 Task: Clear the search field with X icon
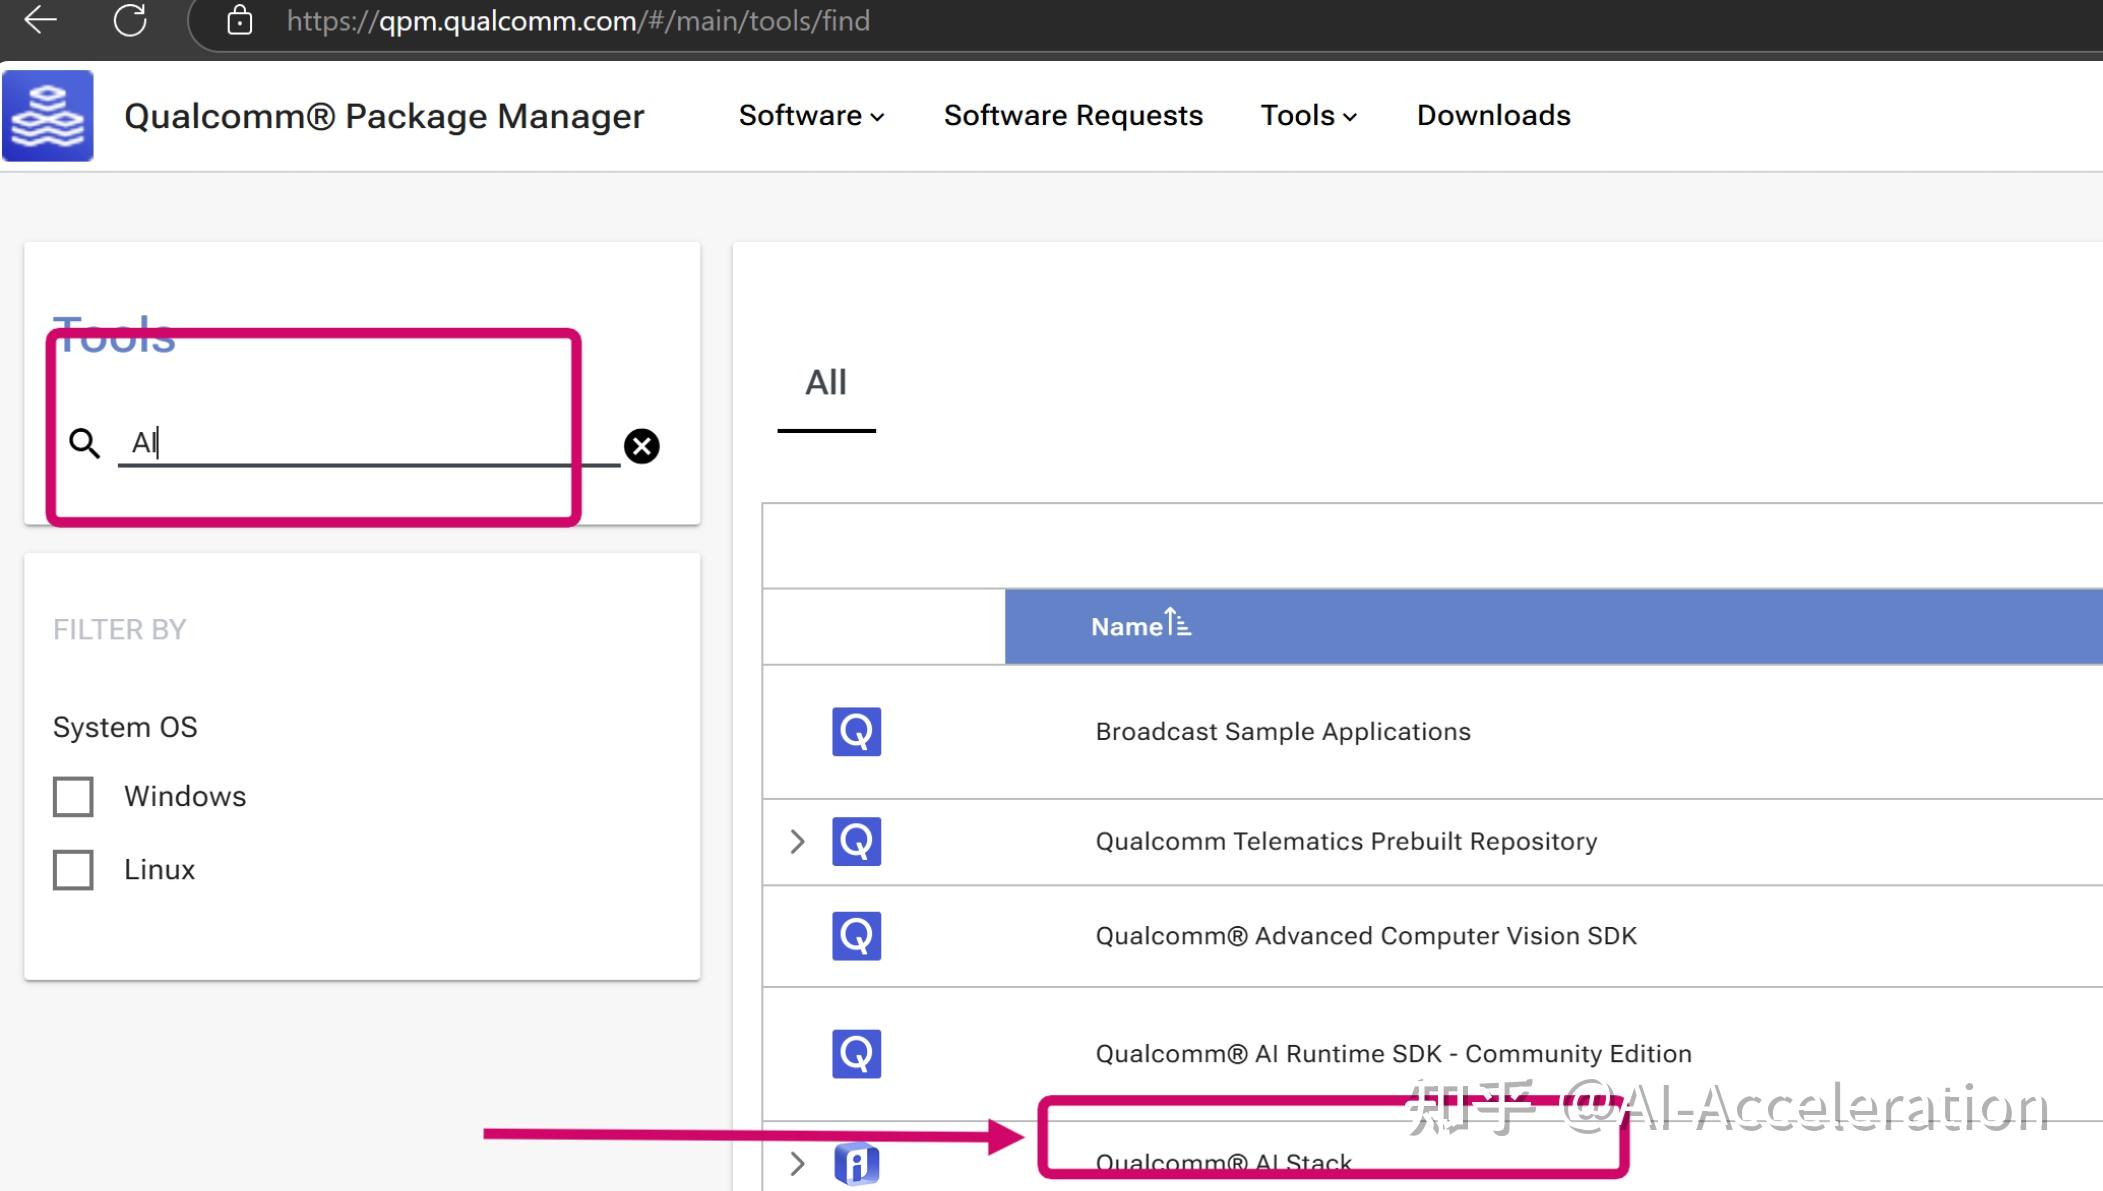click(641, 446)
